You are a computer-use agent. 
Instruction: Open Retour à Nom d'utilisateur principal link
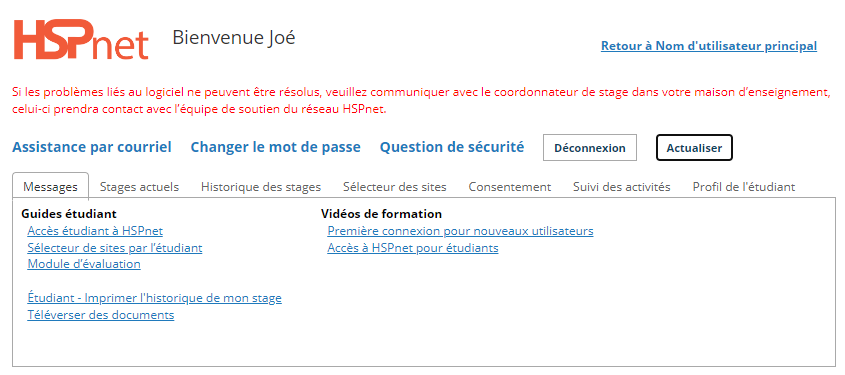(709, 46)
